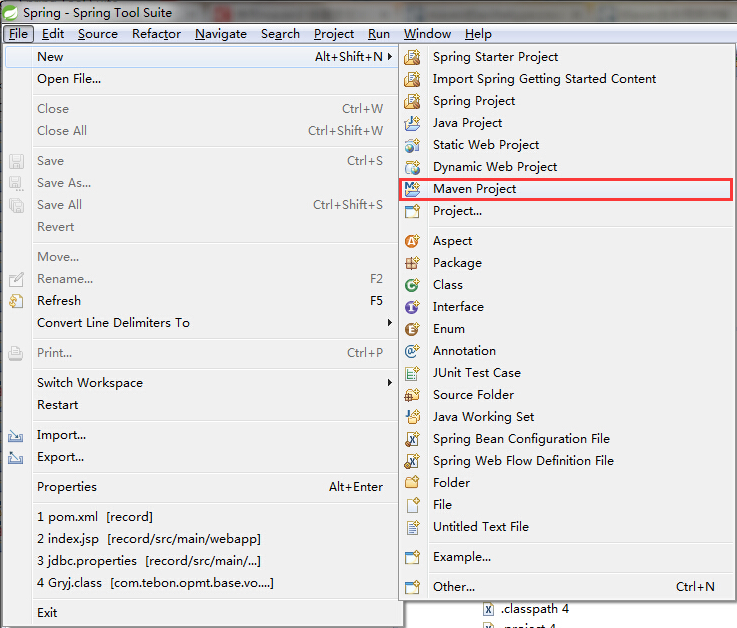The width and height of the screenshot is (737, 628).
Task: Click the Import icon in File menu
Action: 16,436
